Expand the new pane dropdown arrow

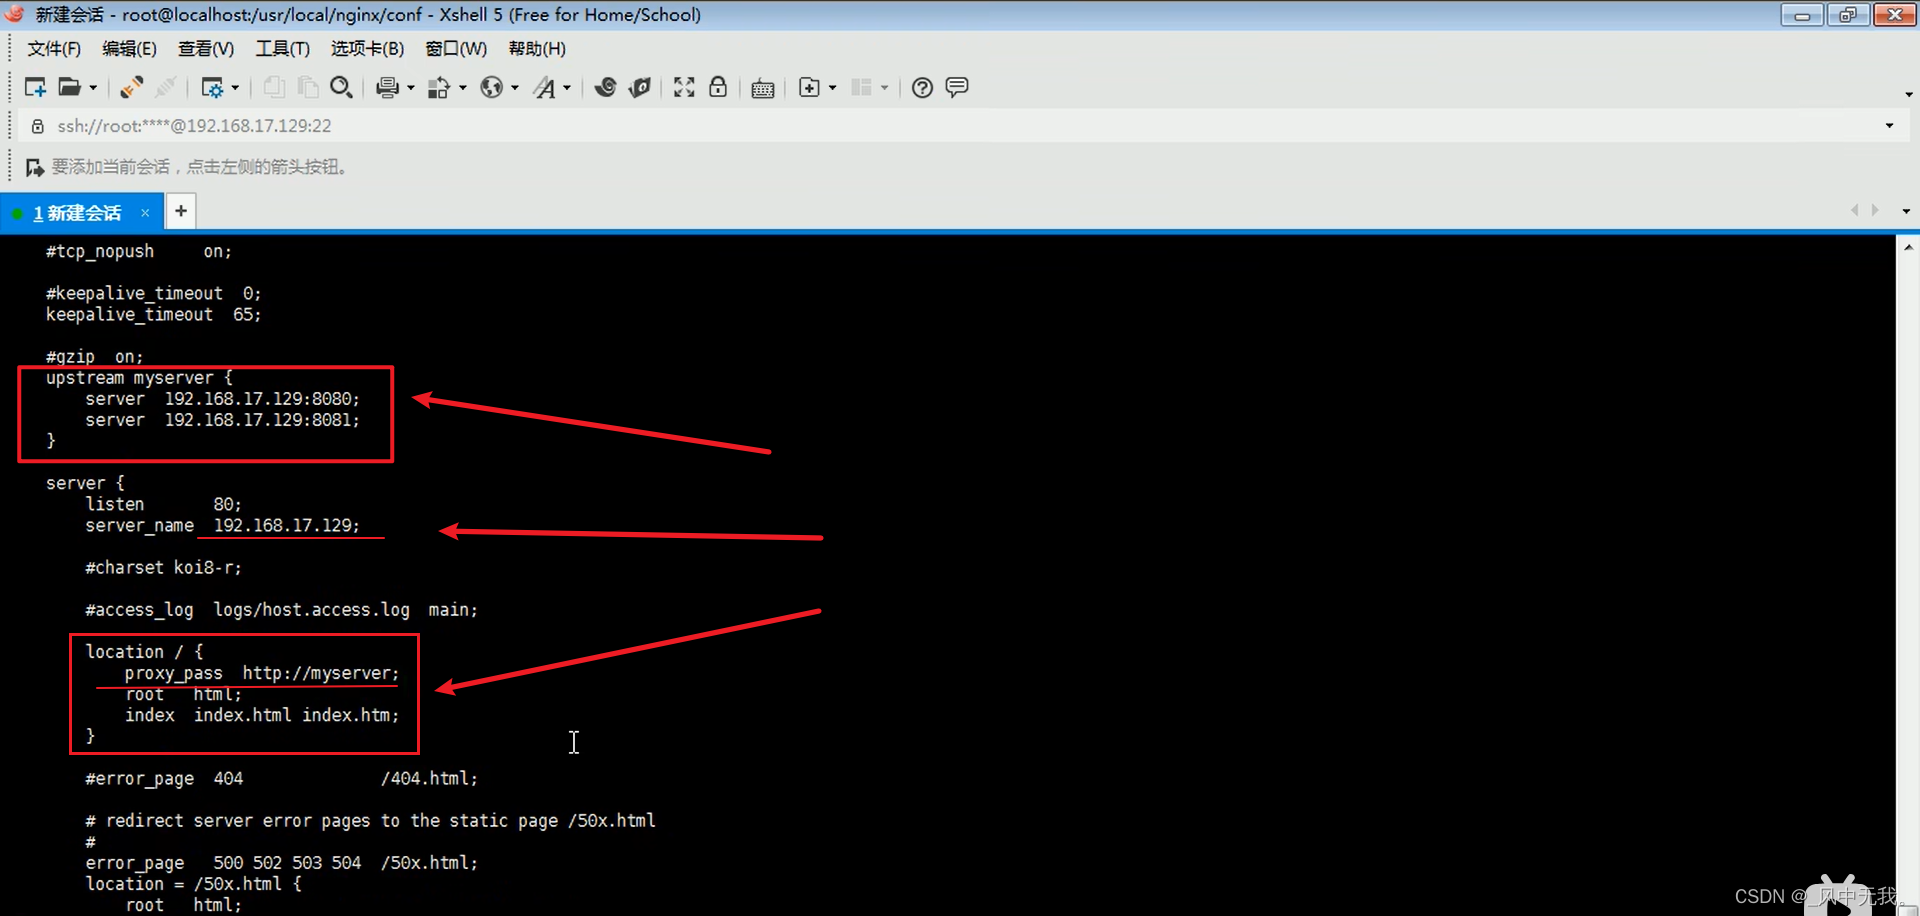click(x=833, y=88)
